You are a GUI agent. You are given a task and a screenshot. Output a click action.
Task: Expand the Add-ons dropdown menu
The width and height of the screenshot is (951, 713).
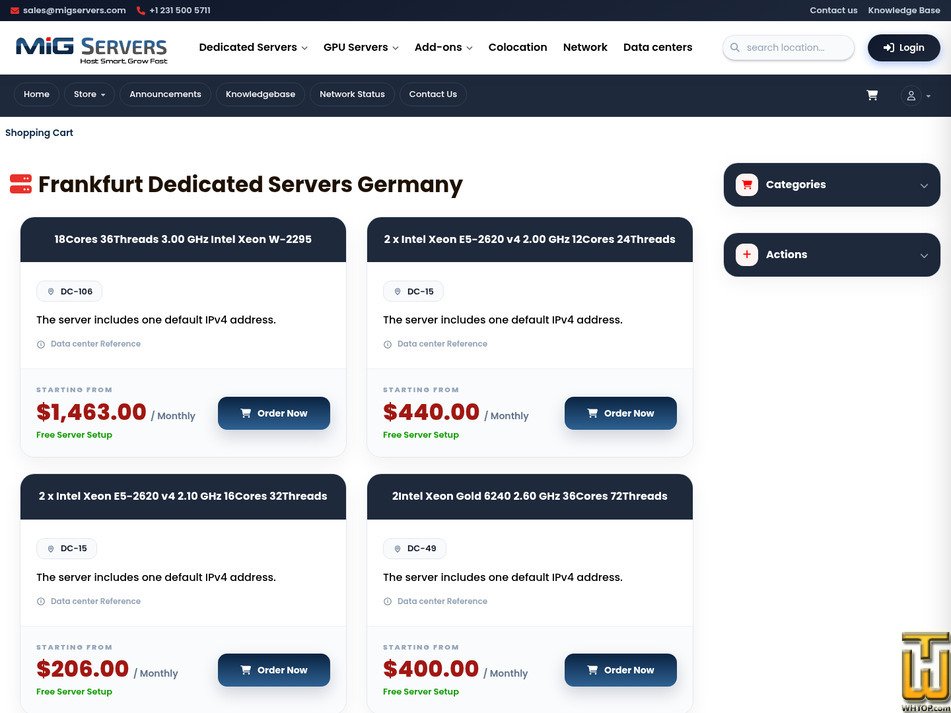(x=443, y=47)
